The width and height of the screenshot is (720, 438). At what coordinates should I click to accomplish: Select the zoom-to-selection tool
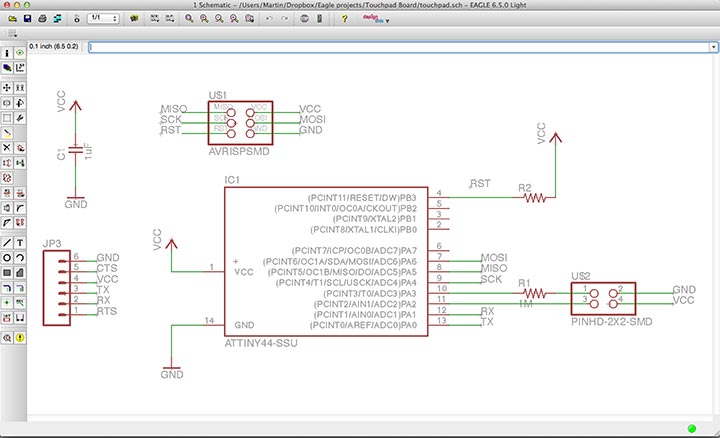pos(249,19)
